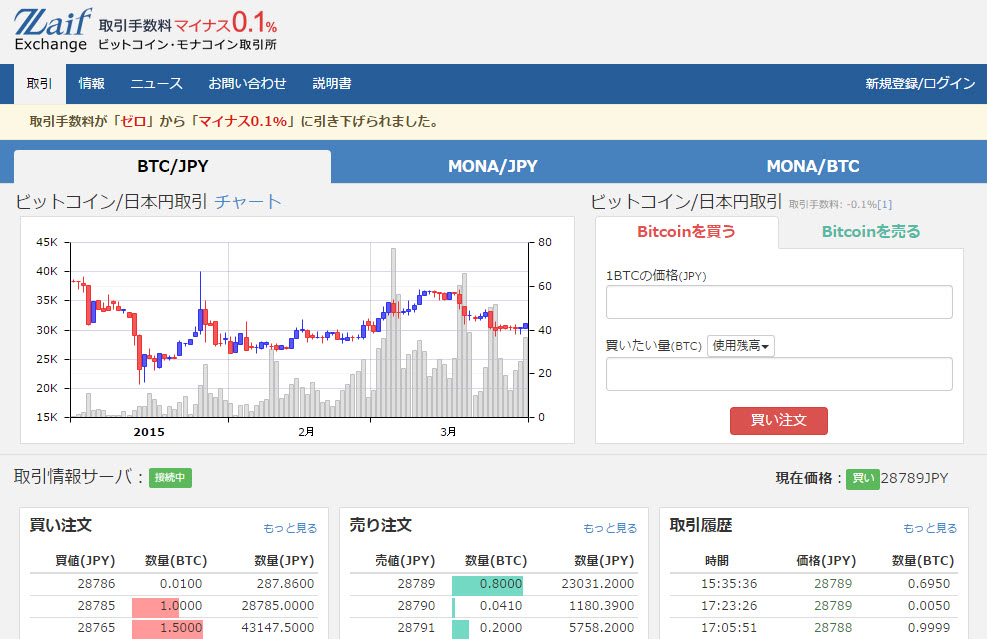Open the お問い合わせ page
This screenshot has width=987, height=639.
pyautogui.click(x=247, y=84)
